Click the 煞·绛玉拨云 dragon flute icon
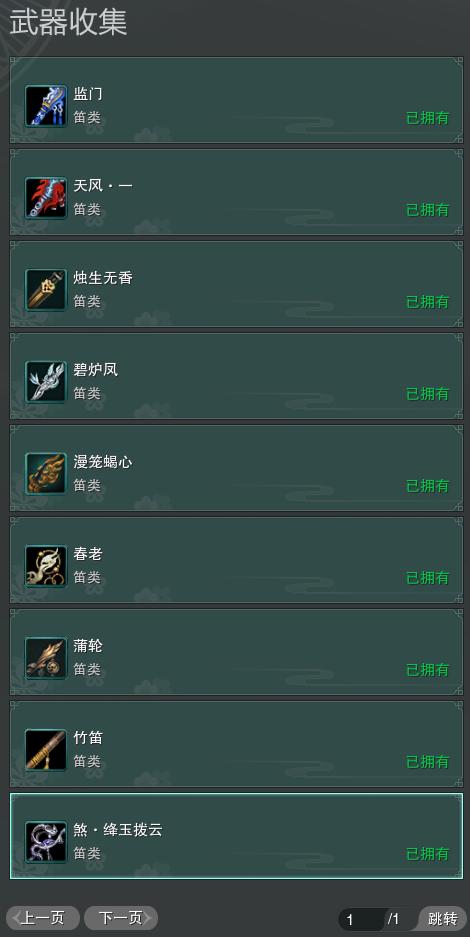470x937 pixels. tap(46, 842)
